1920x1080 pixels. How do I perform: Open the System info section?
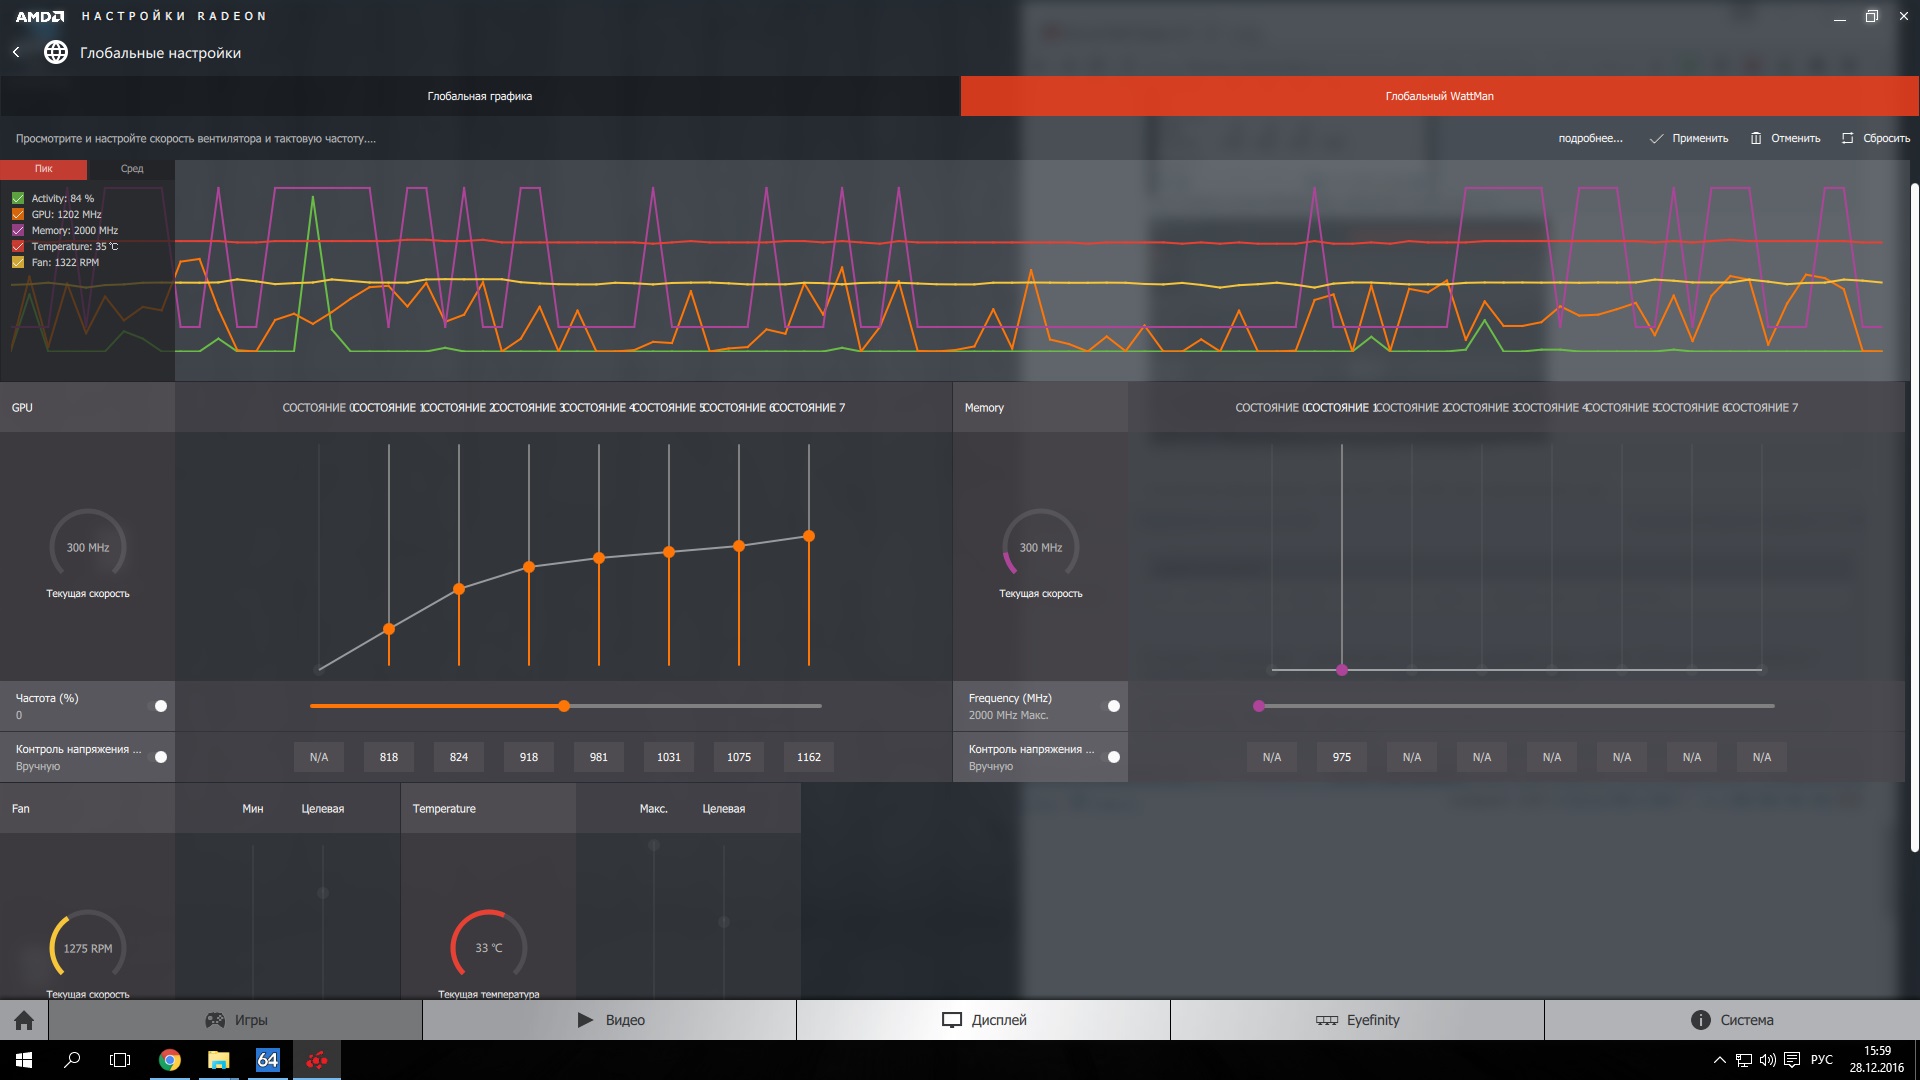(x=1731, y=1020)
